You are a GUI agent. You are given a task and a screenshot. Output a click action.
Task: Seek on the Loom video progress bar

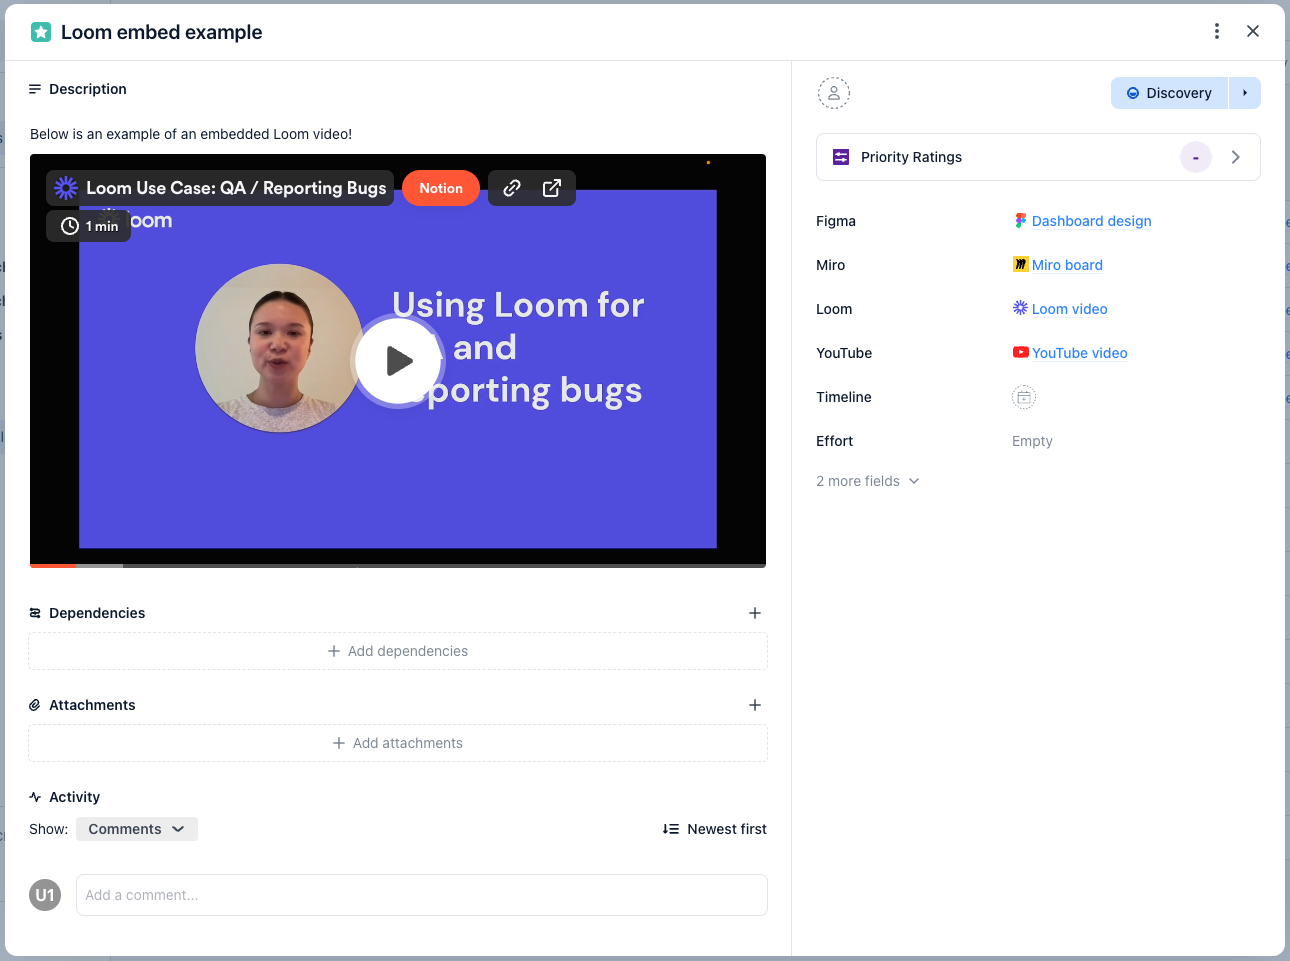[398, 565]
